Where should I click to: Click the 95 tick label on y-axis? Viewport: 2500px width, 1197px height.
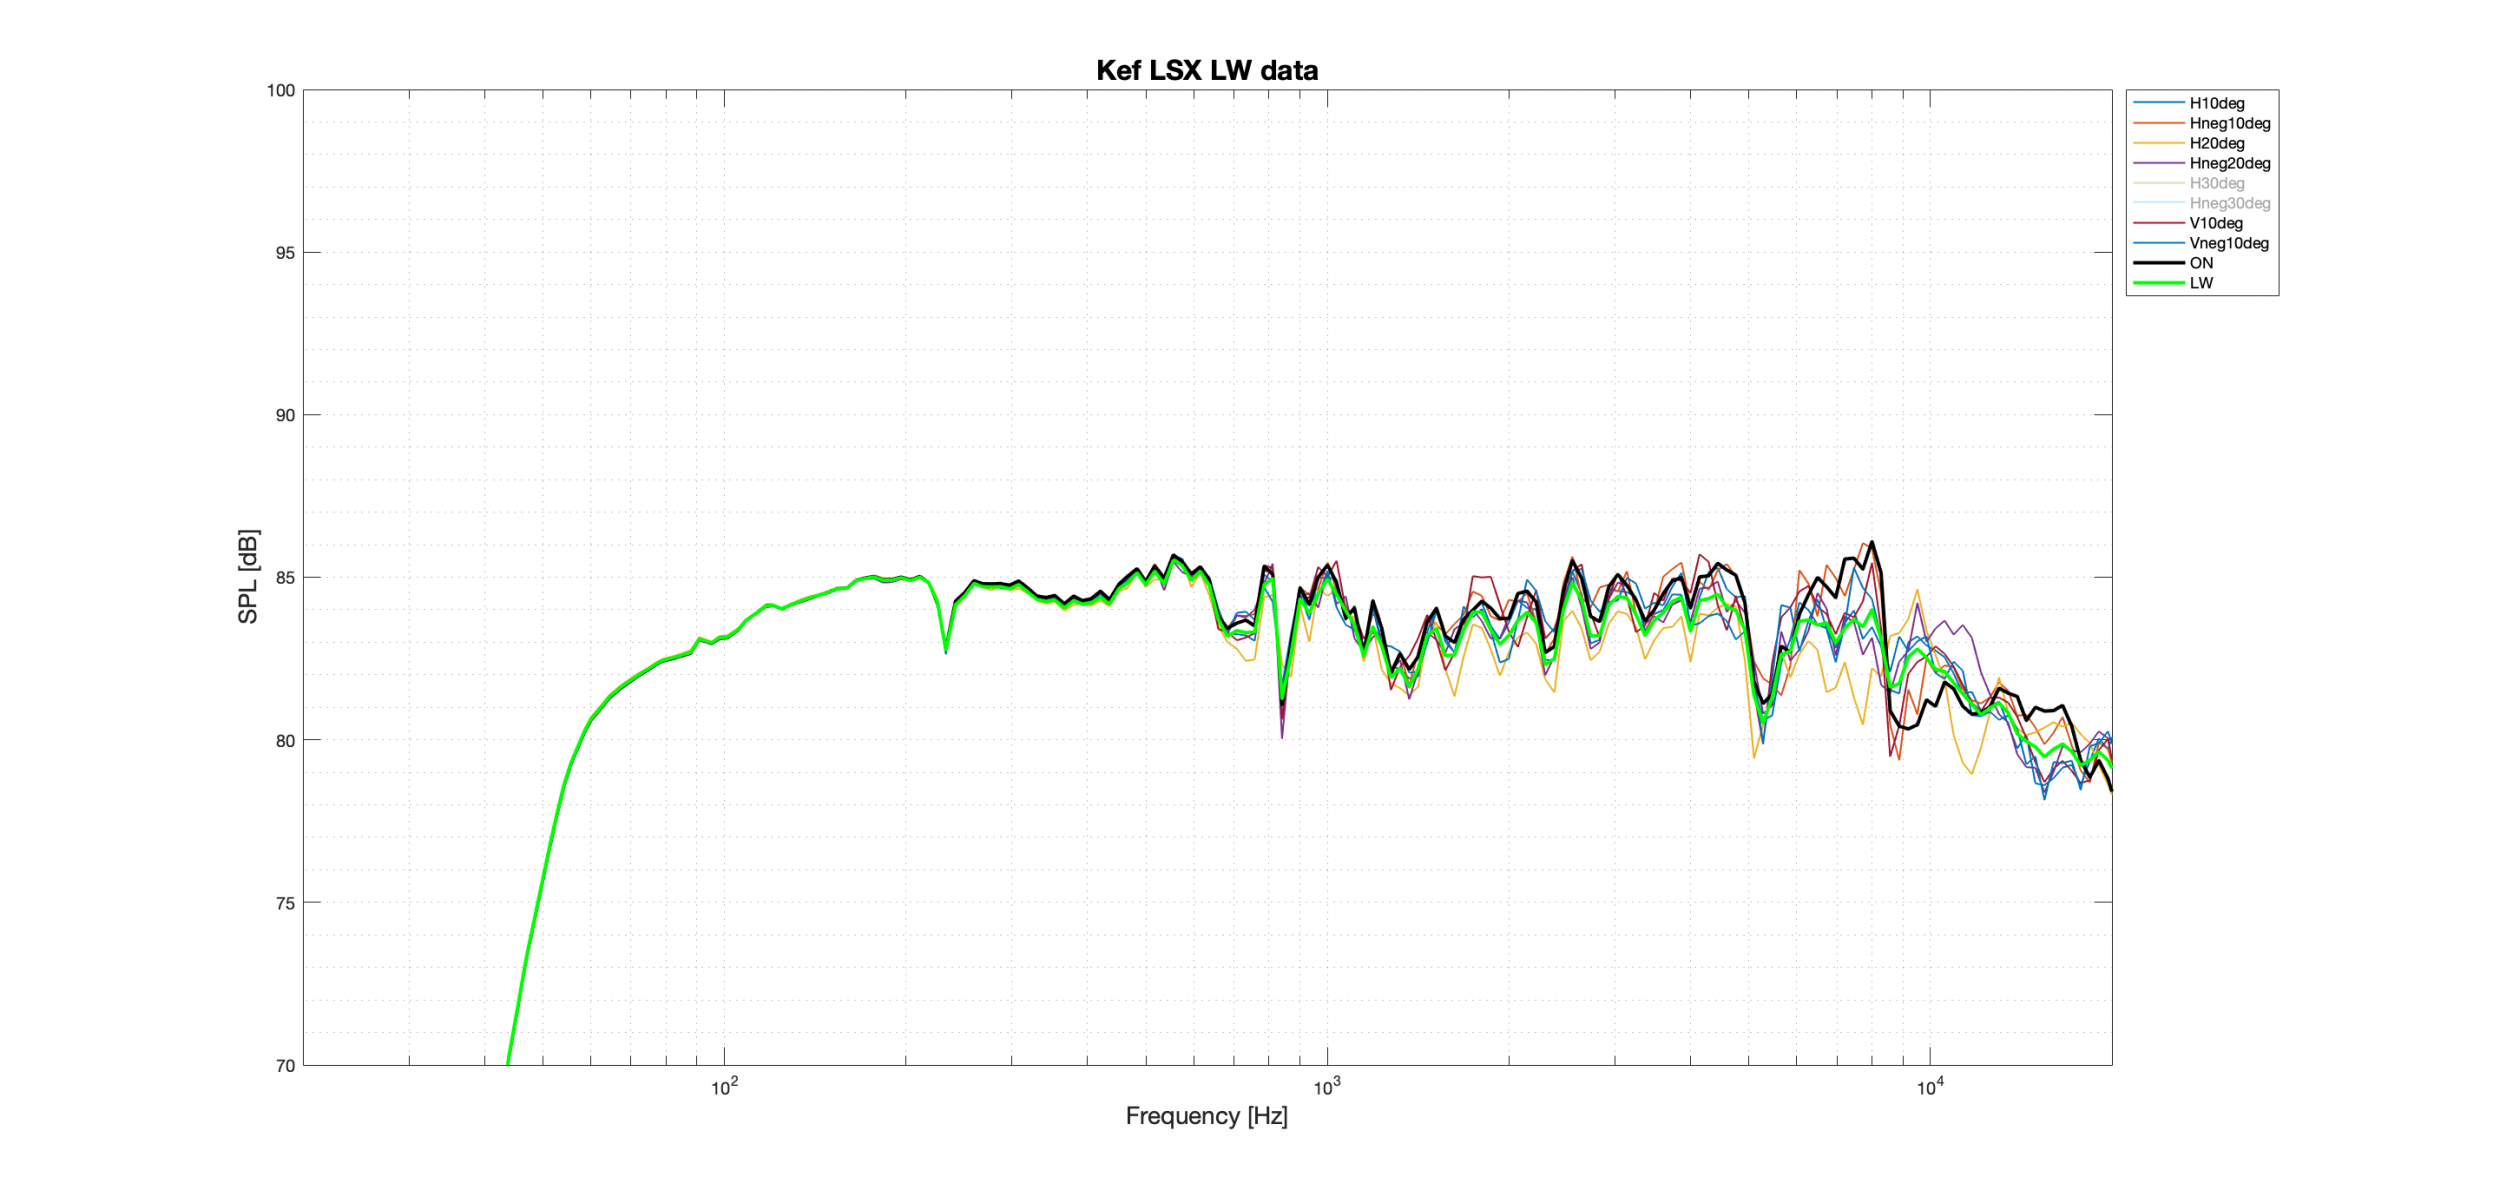[285, 253]
